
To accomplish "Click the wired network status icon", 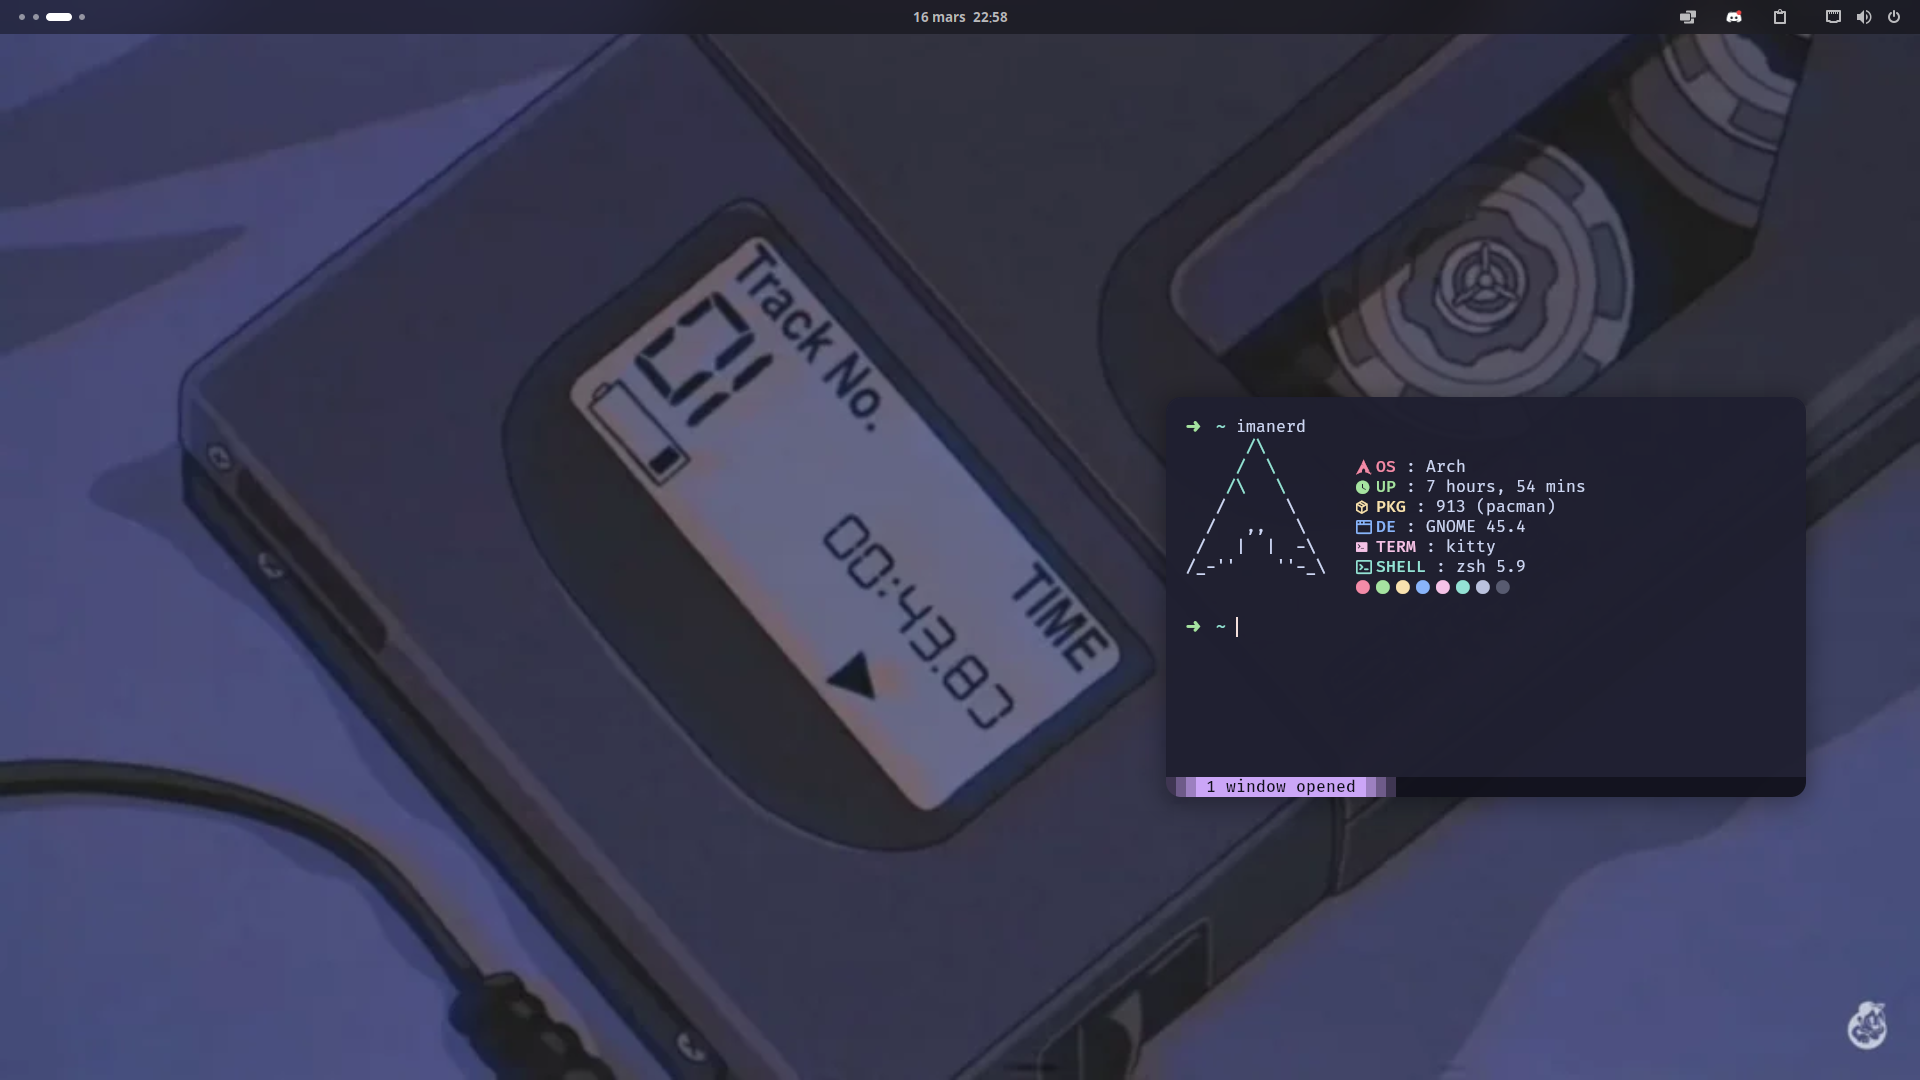I will (1833, 17).
